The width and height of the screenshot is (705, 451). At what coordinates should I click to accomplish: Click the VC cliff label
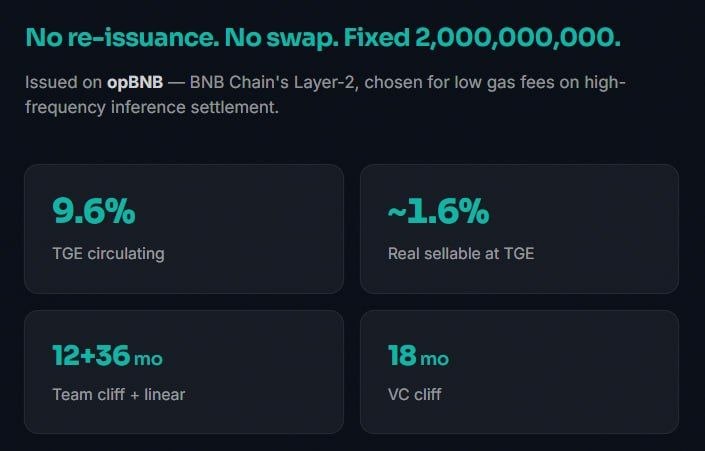(415, 394)
